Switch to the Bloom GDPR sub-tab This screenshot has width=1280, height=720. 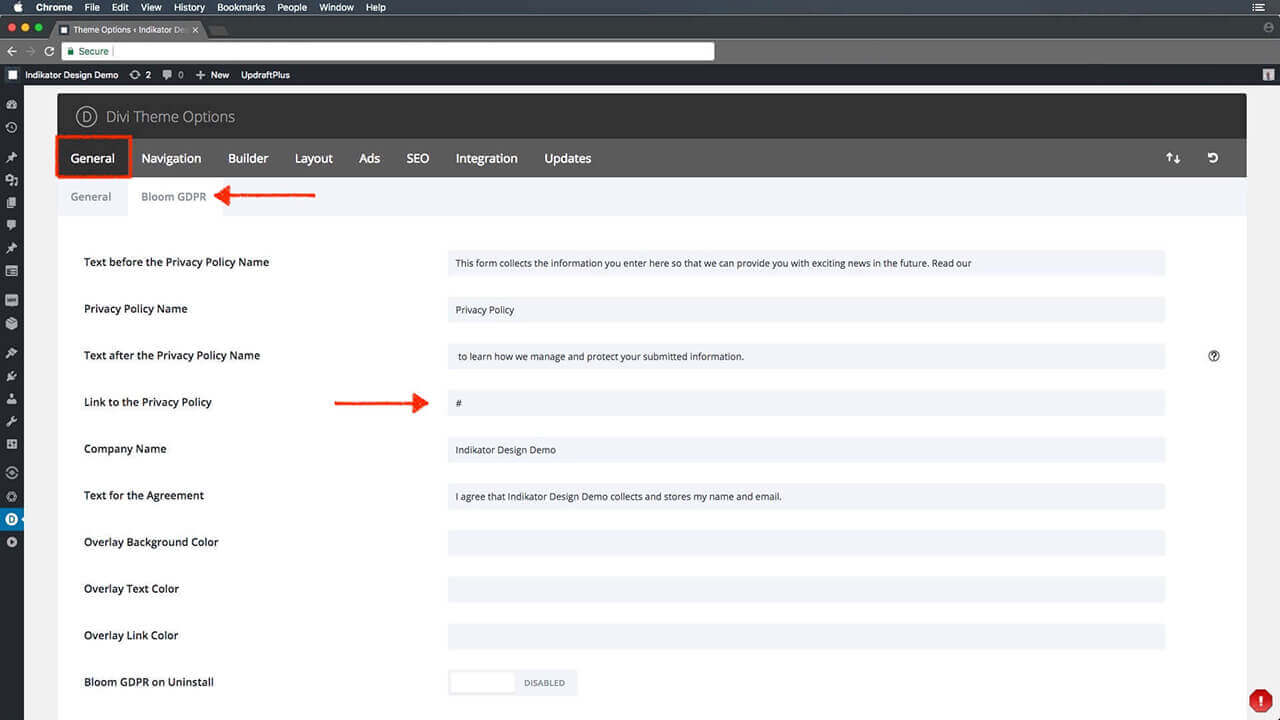point(174,197)
